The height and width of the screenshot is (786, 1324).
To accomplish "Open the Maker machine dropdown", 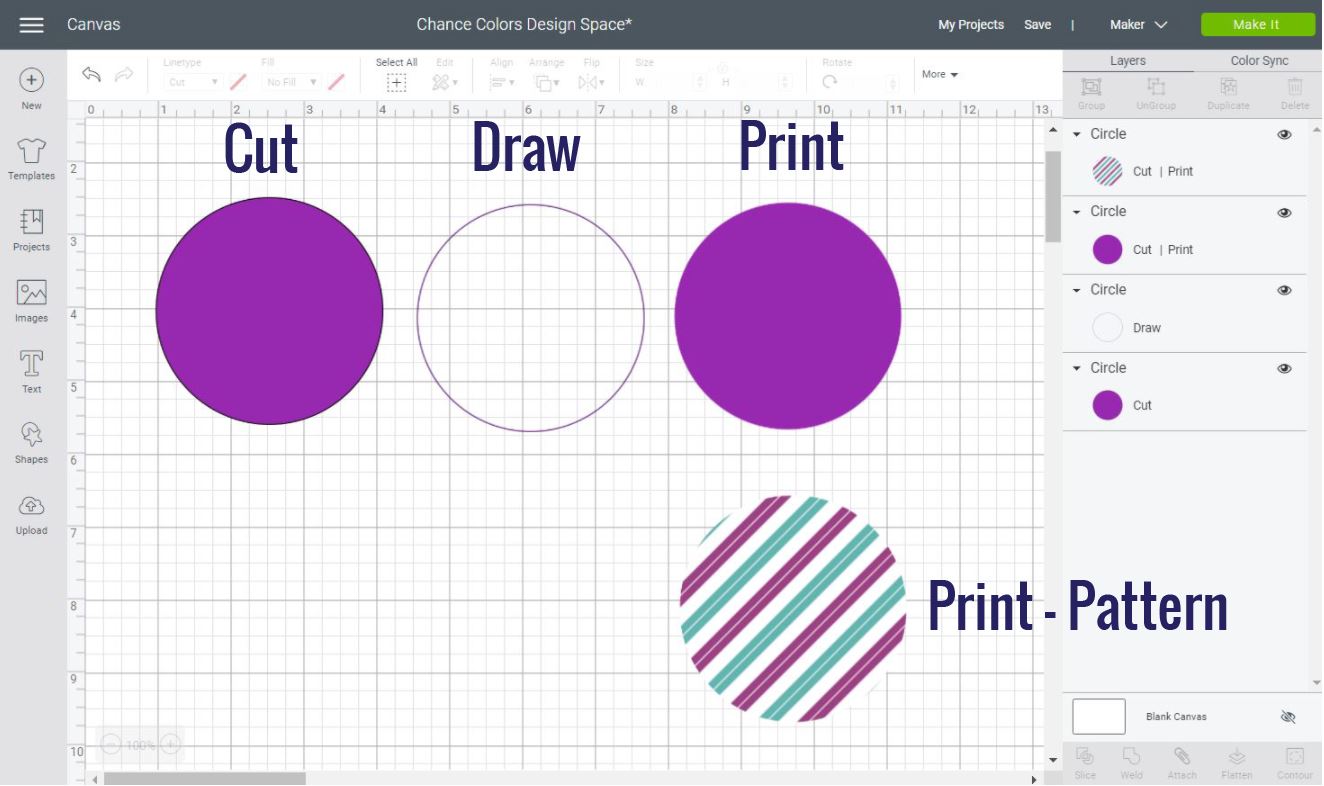I will (1139, 24).
